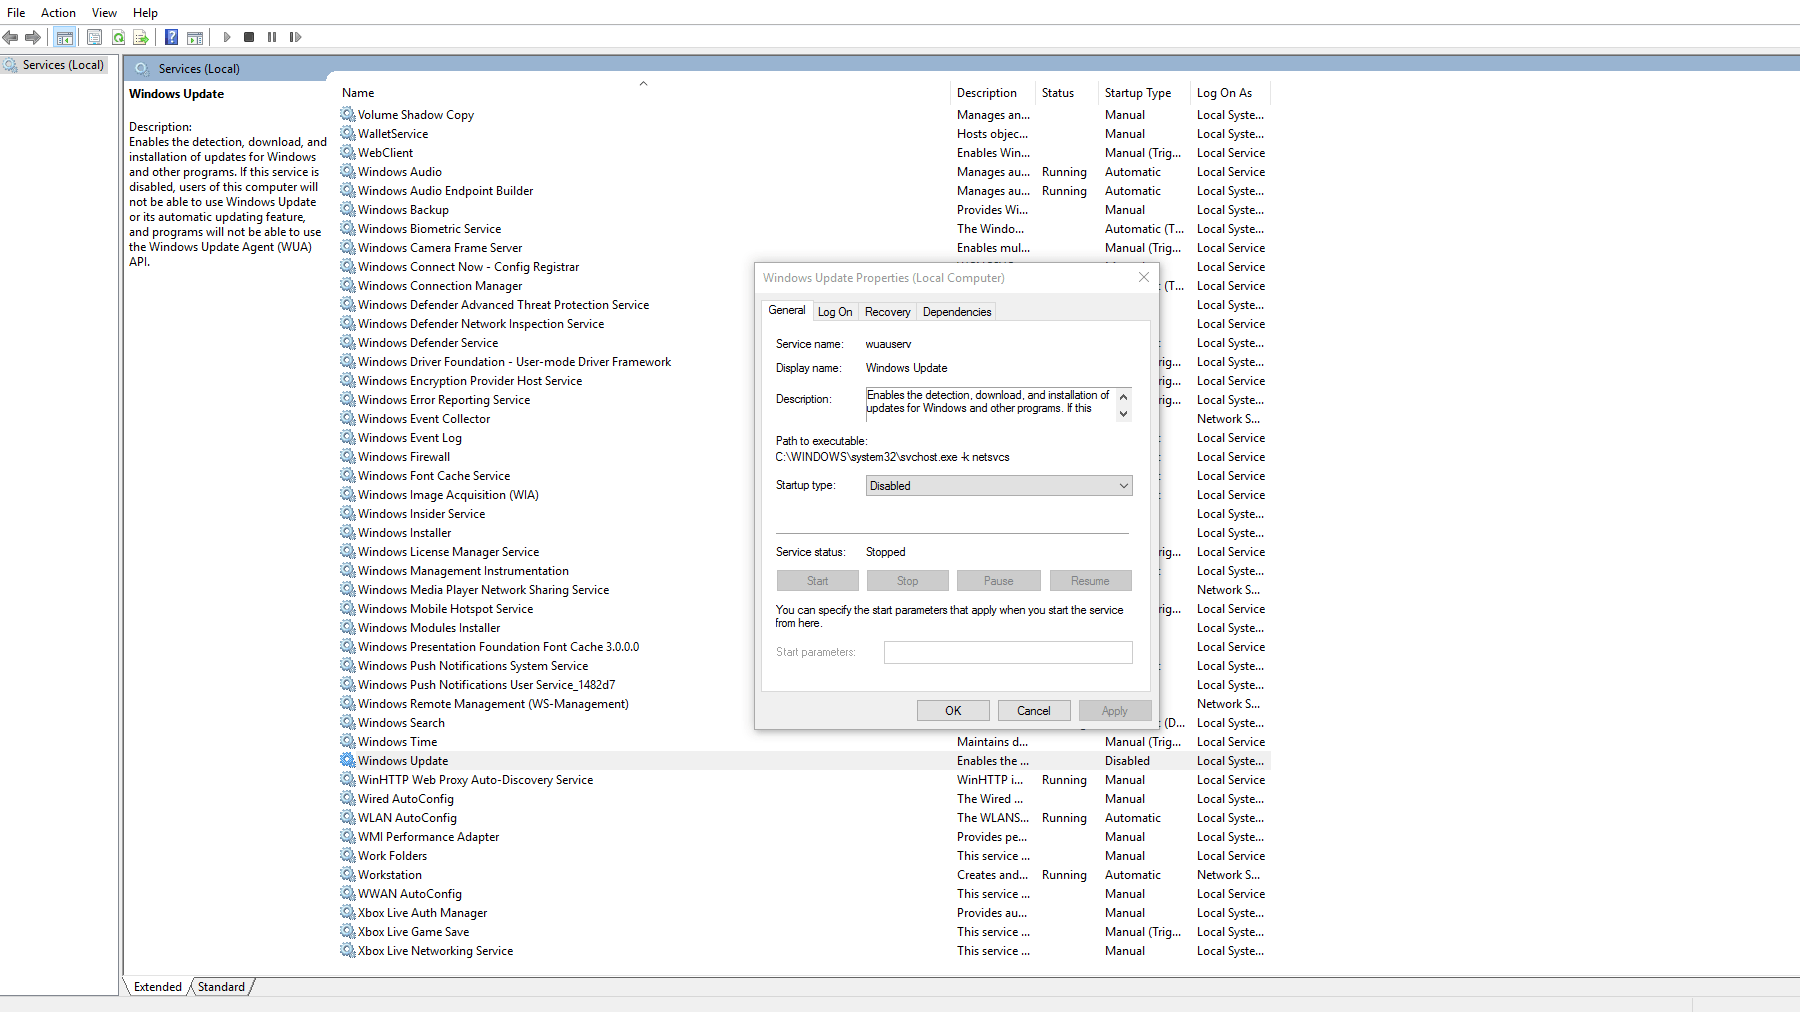Switch to the Recovery tab
Screen dimensions: 1800x1012
(888, 312)
